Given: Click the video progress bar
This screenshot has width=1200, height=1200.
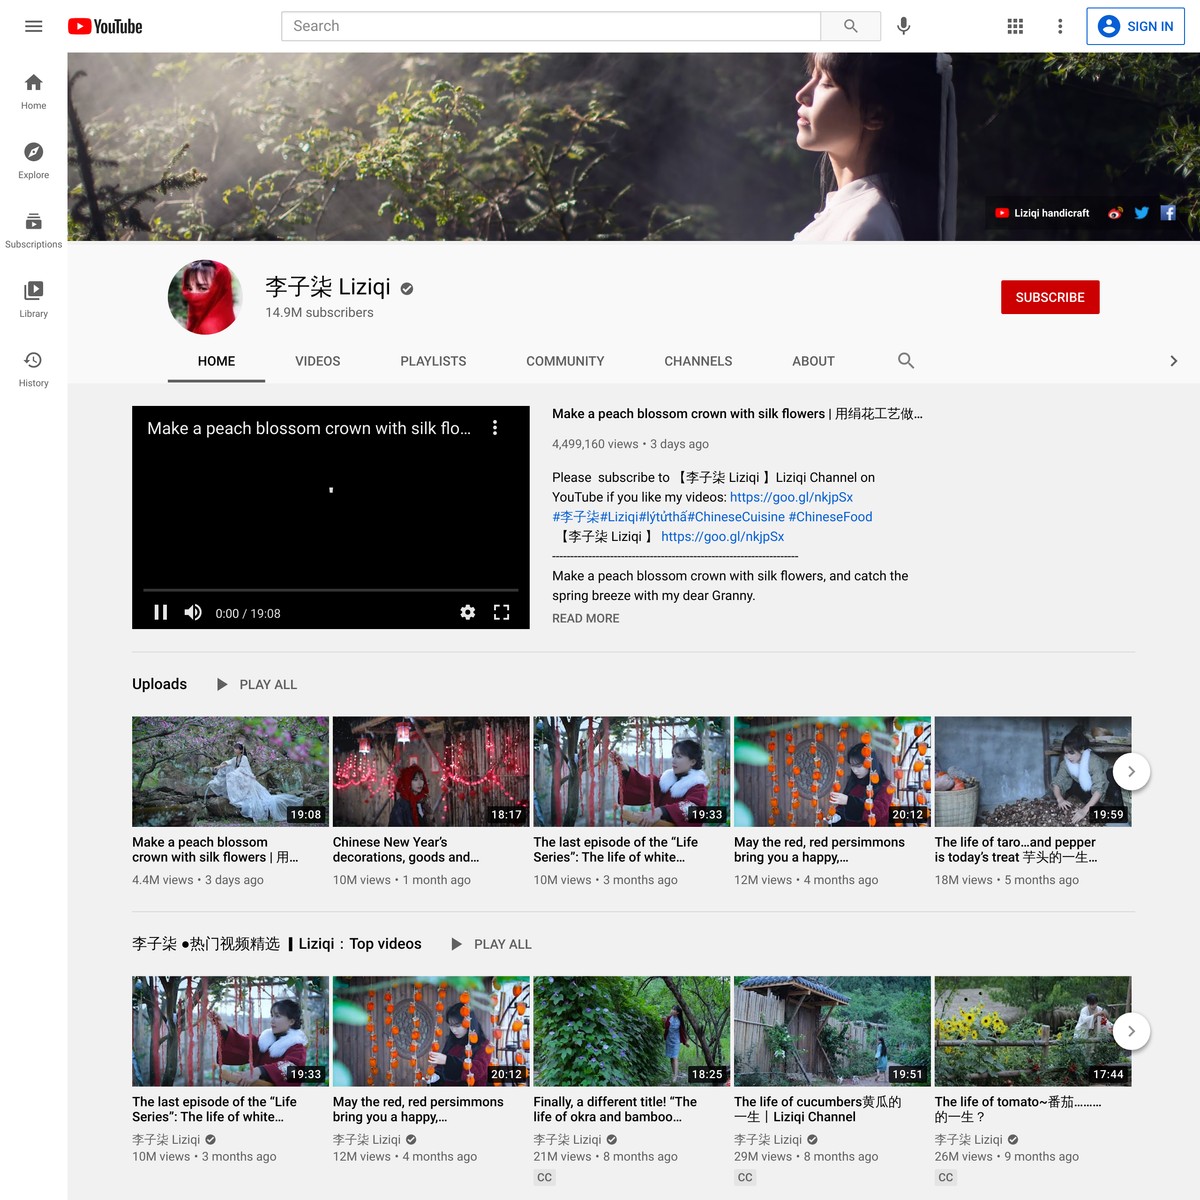Looking at the screenshot, I should pyautogui.click(x=330, y=590).
